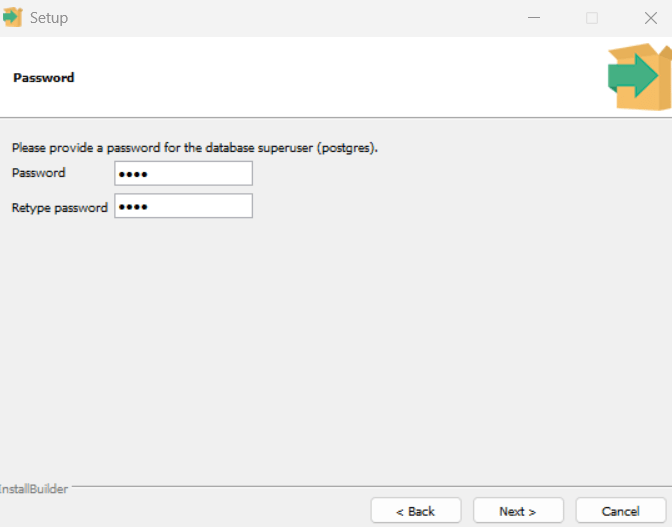Click the bold Password heading
Viewport: 672px width, 527px height.
[x=44, y=78]
